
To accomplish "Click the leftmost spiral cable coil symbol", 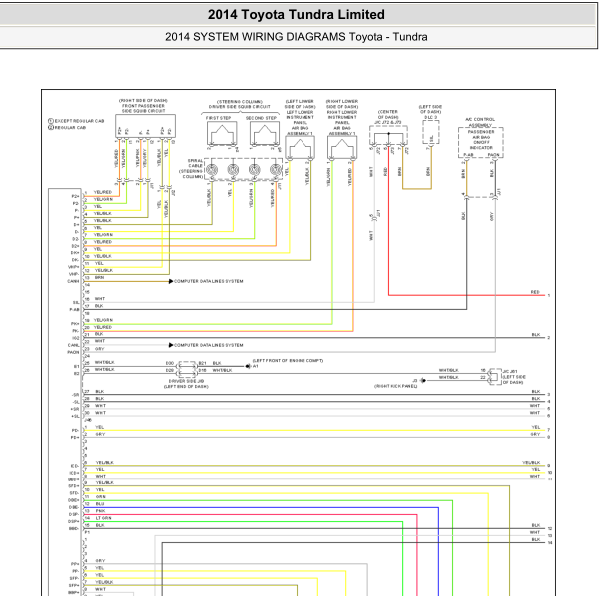I will [212, 170].
